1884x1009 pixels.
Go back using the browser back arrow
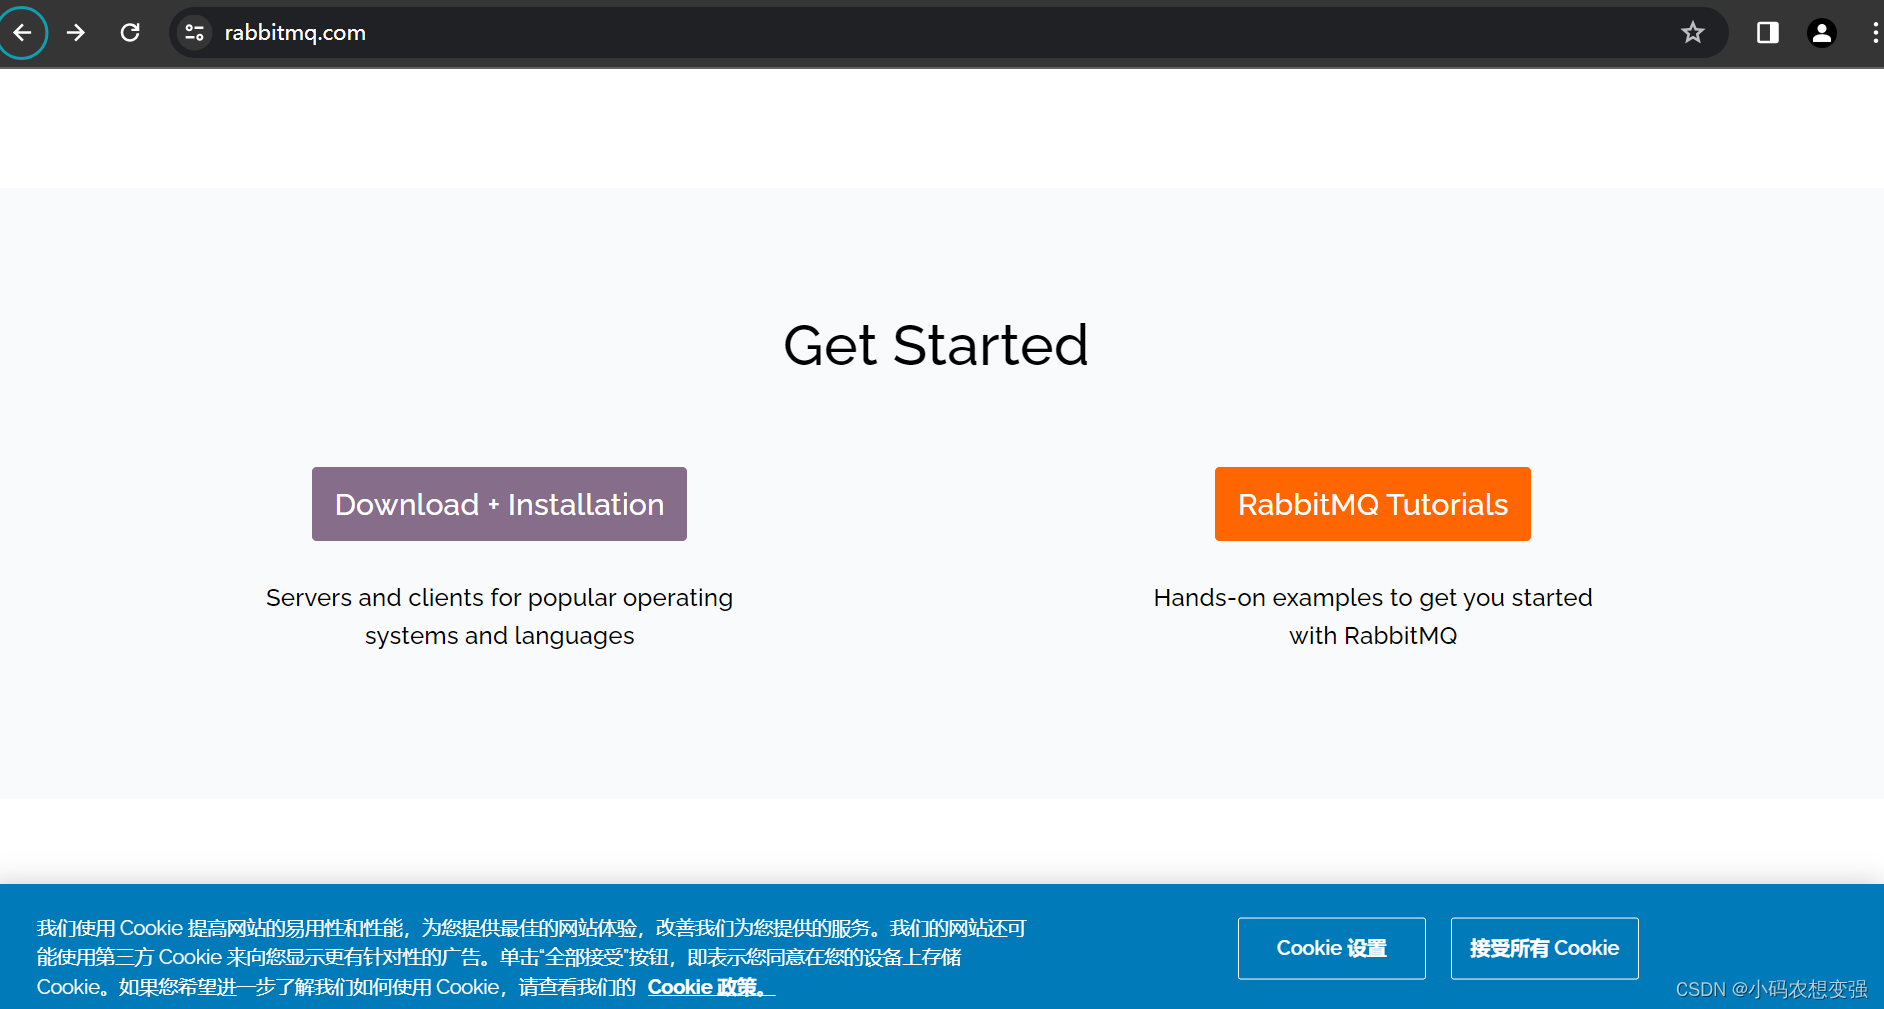point(22,33)
